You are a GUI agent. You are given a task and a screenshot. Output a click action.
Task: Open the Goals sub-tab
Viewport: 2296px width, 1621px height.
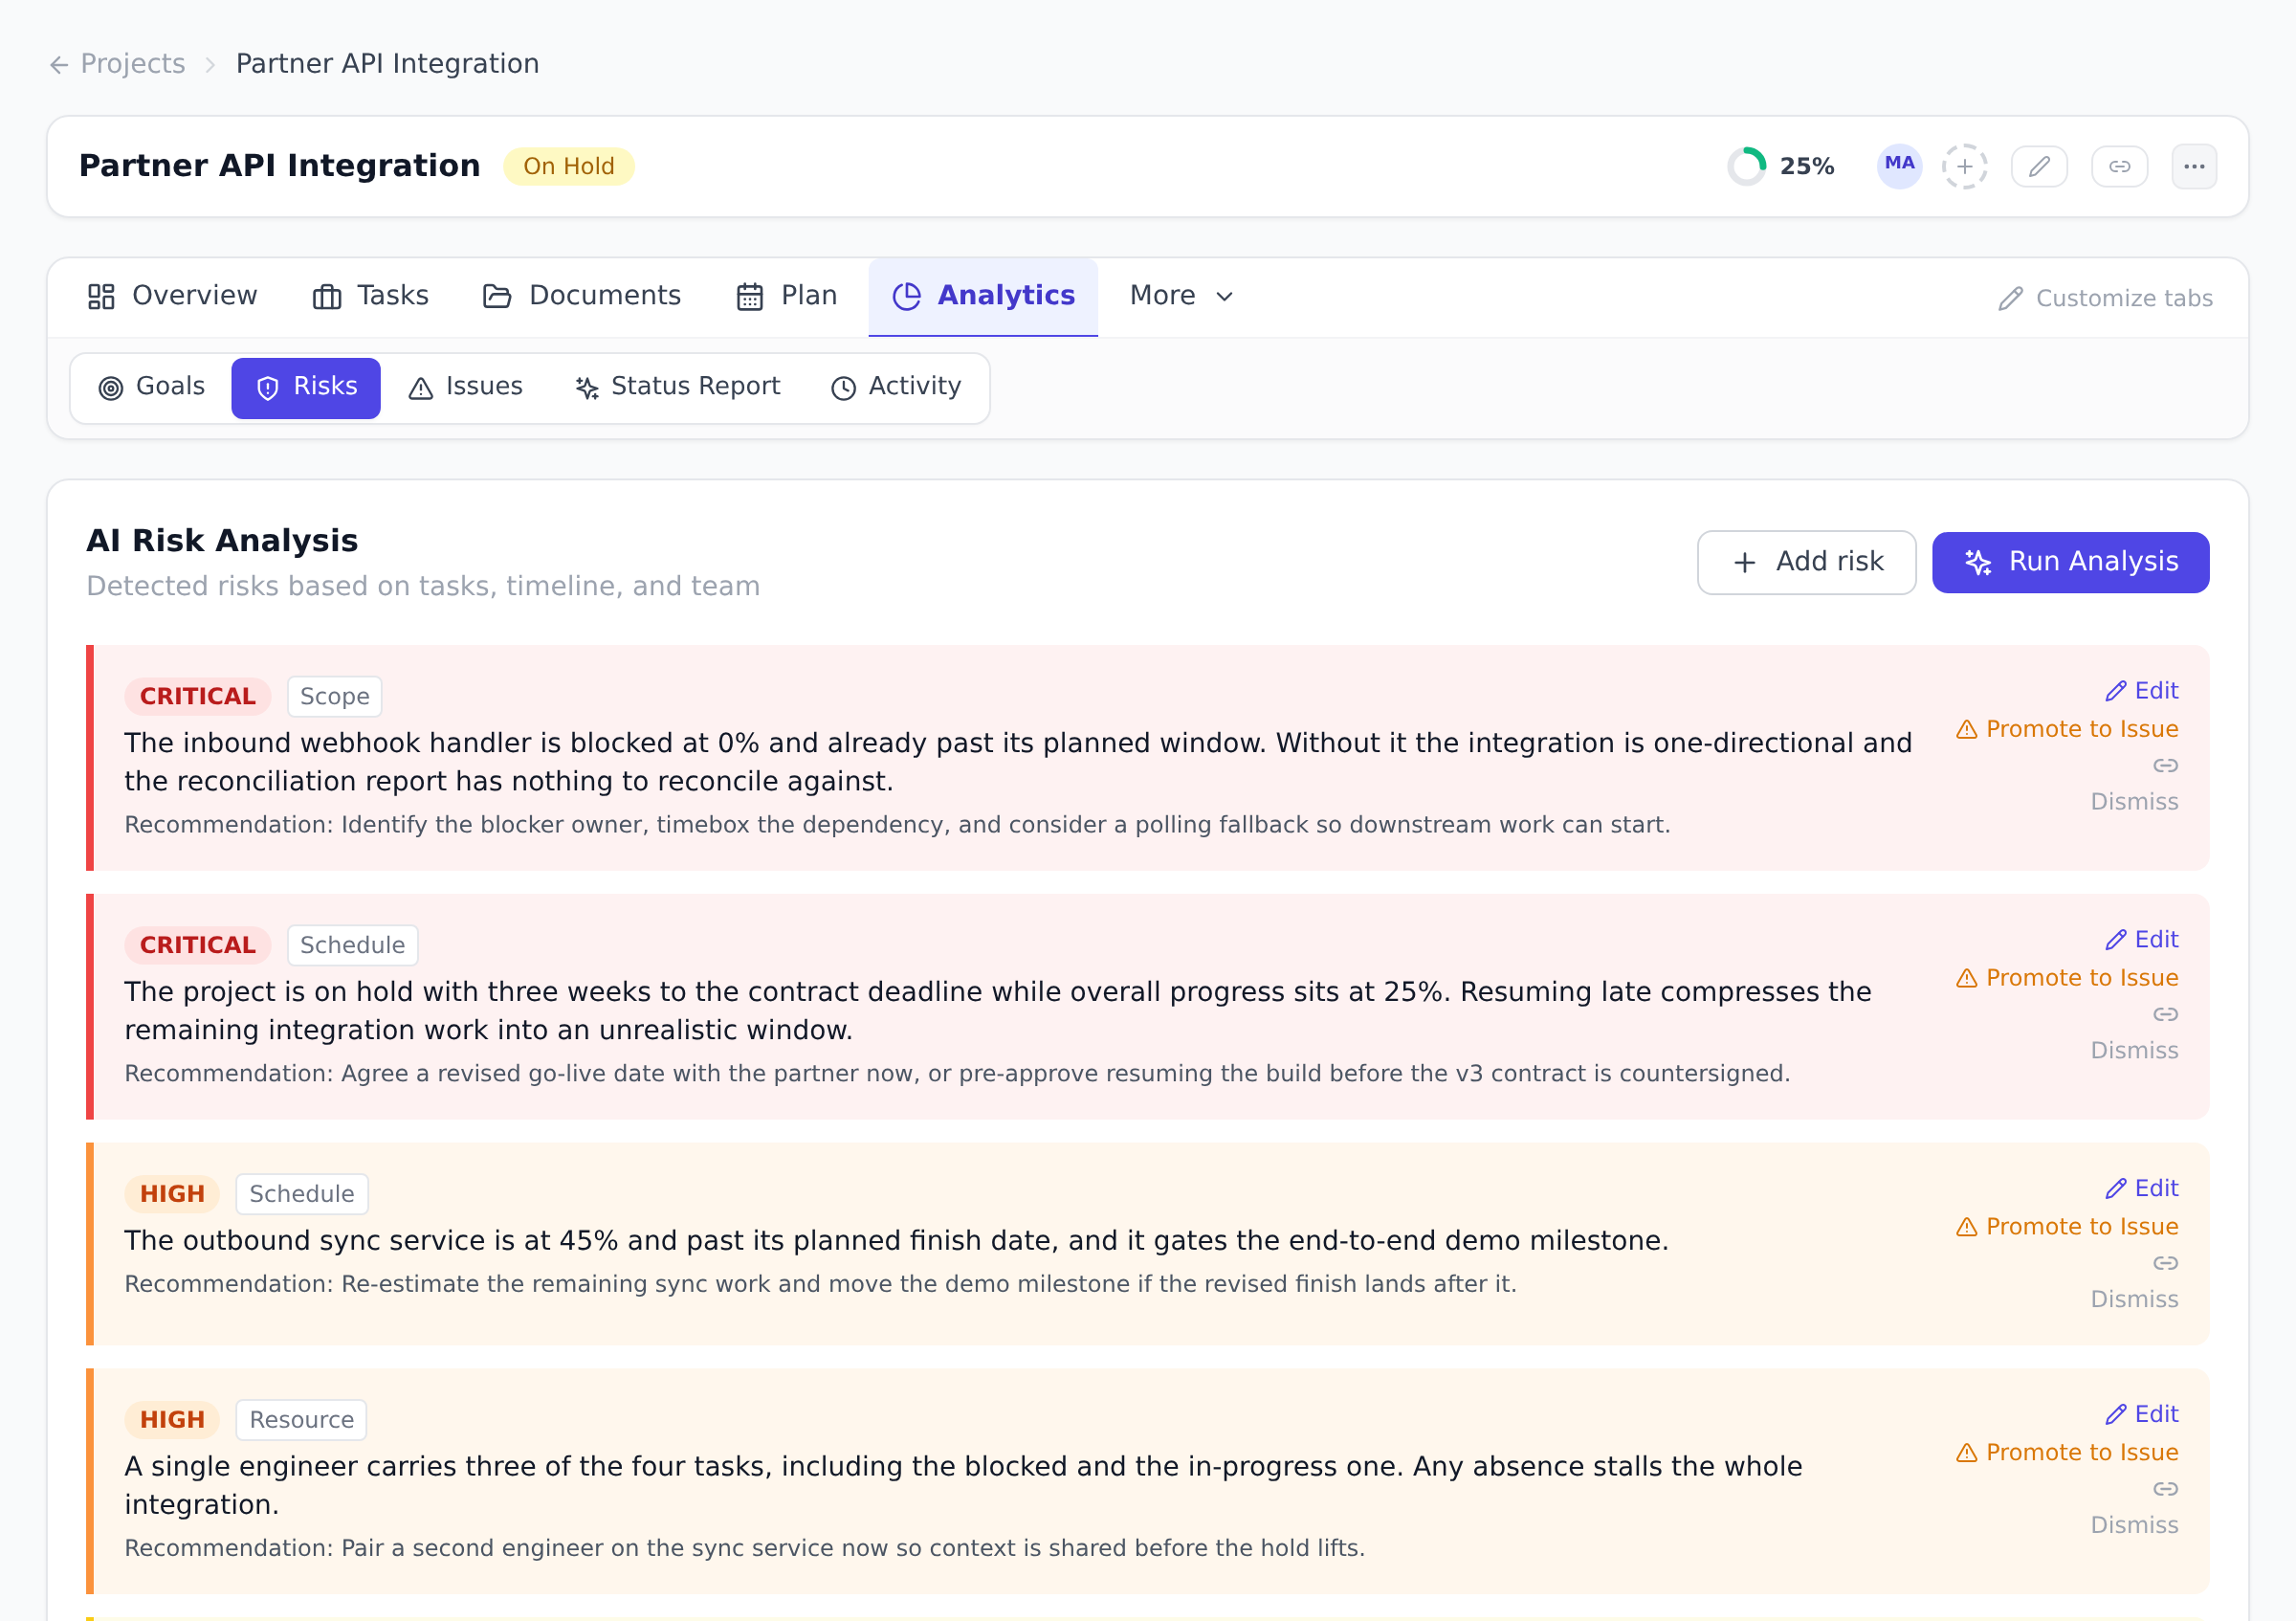click(152, 387)
